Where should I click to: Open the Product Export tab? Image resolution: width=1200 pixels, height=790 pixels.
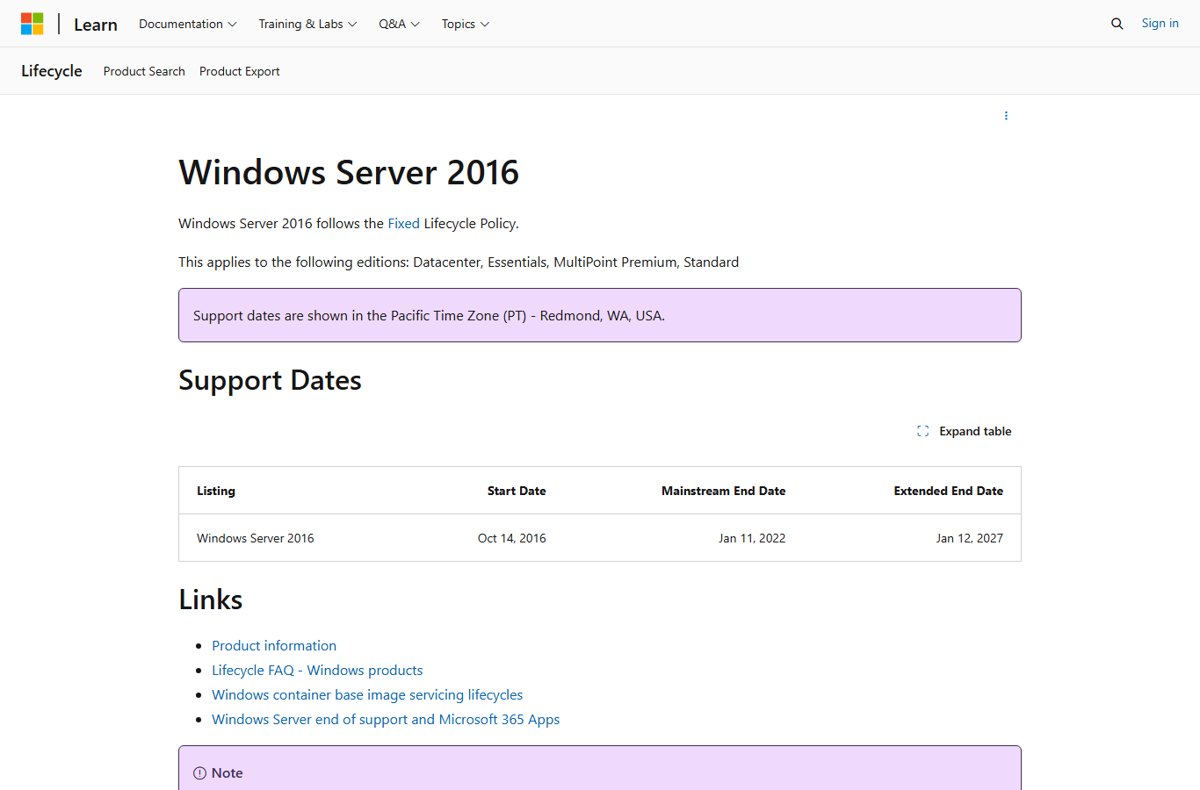[239, 71]
